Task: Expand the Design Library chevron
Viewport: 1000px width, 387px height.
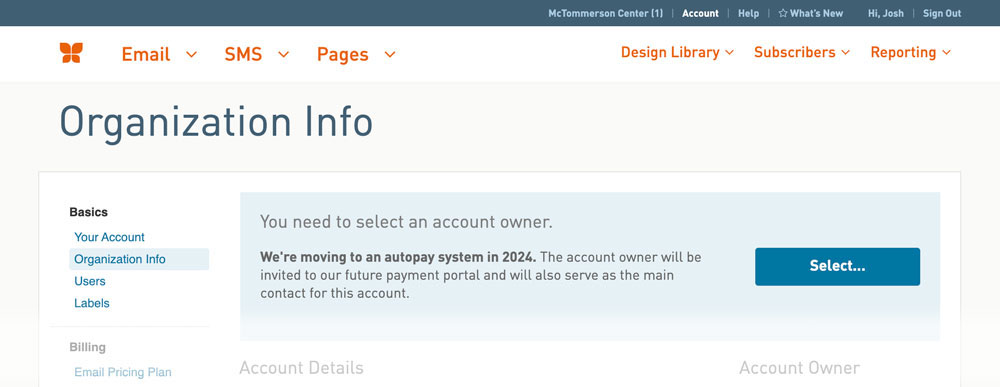Action: tap(730, 53)
